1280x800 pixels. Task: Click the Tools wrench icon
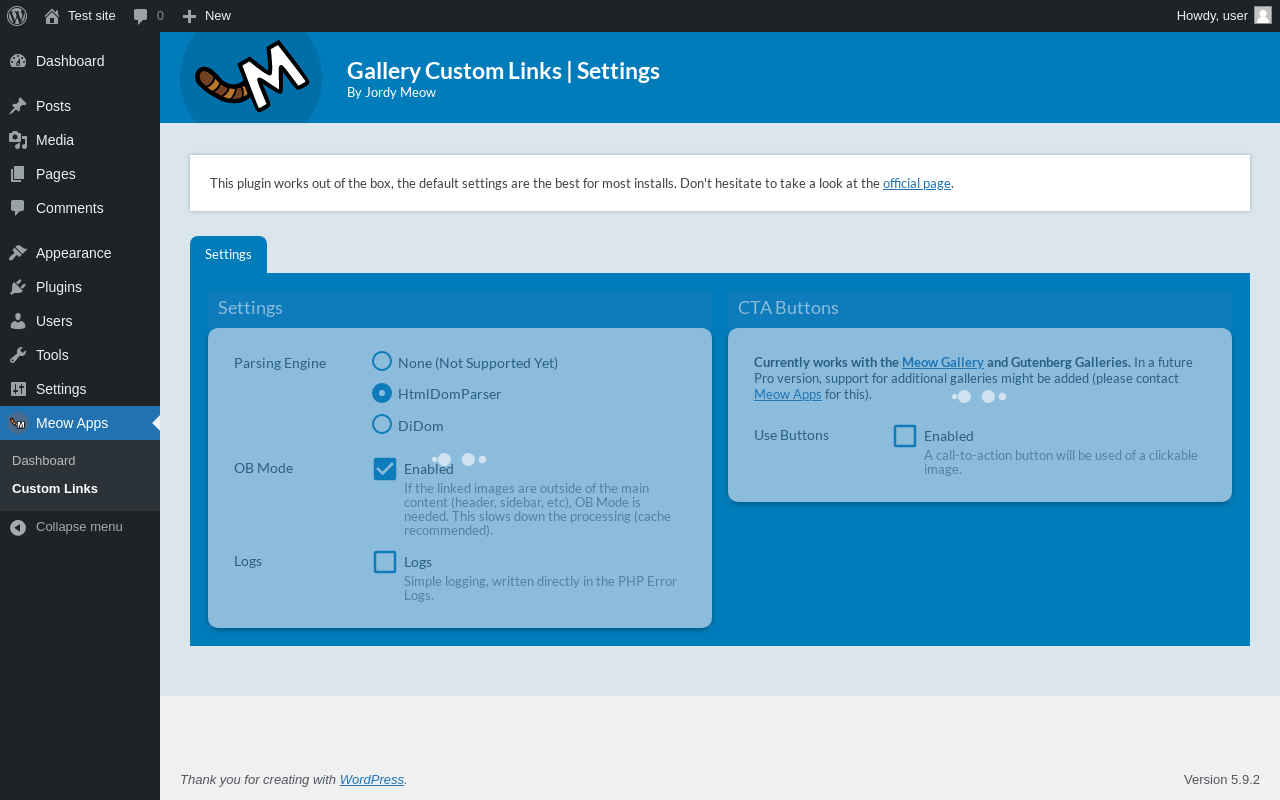(x=18, y=355)
